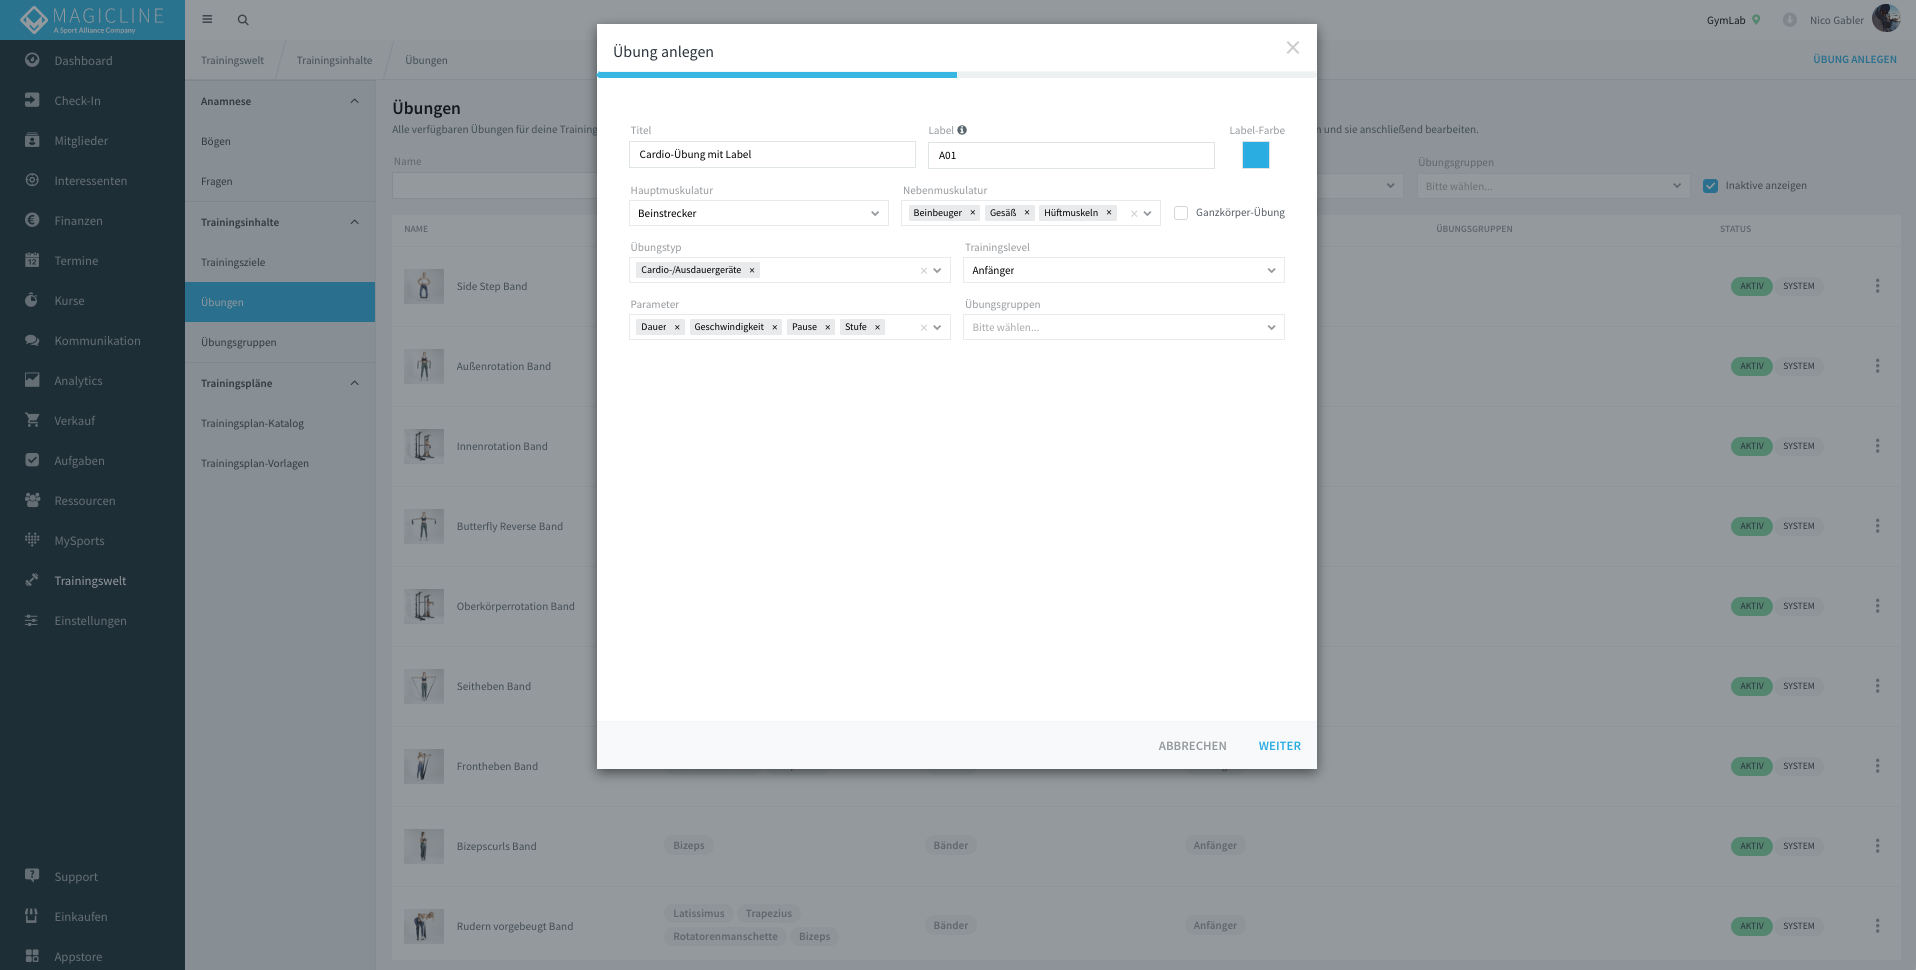
Task: Open the hamburger menu icon
Action: coord(207,19)
